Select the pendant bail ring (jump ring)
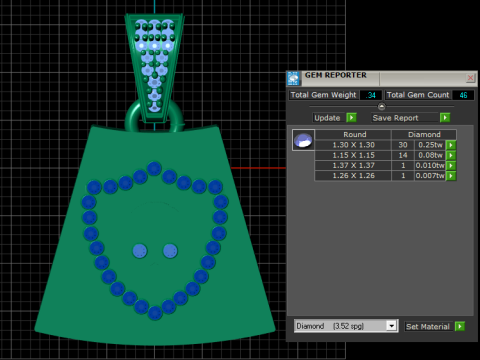 (133, 117)
